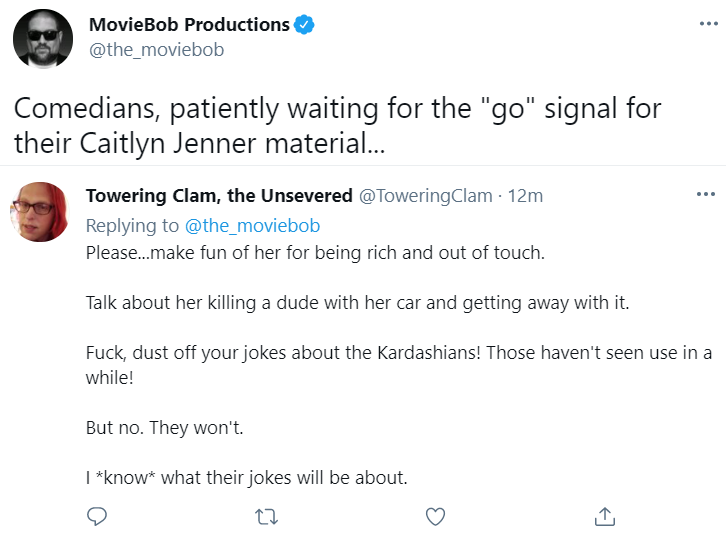Visit the MovieBob Productions display name

[189, 25]
